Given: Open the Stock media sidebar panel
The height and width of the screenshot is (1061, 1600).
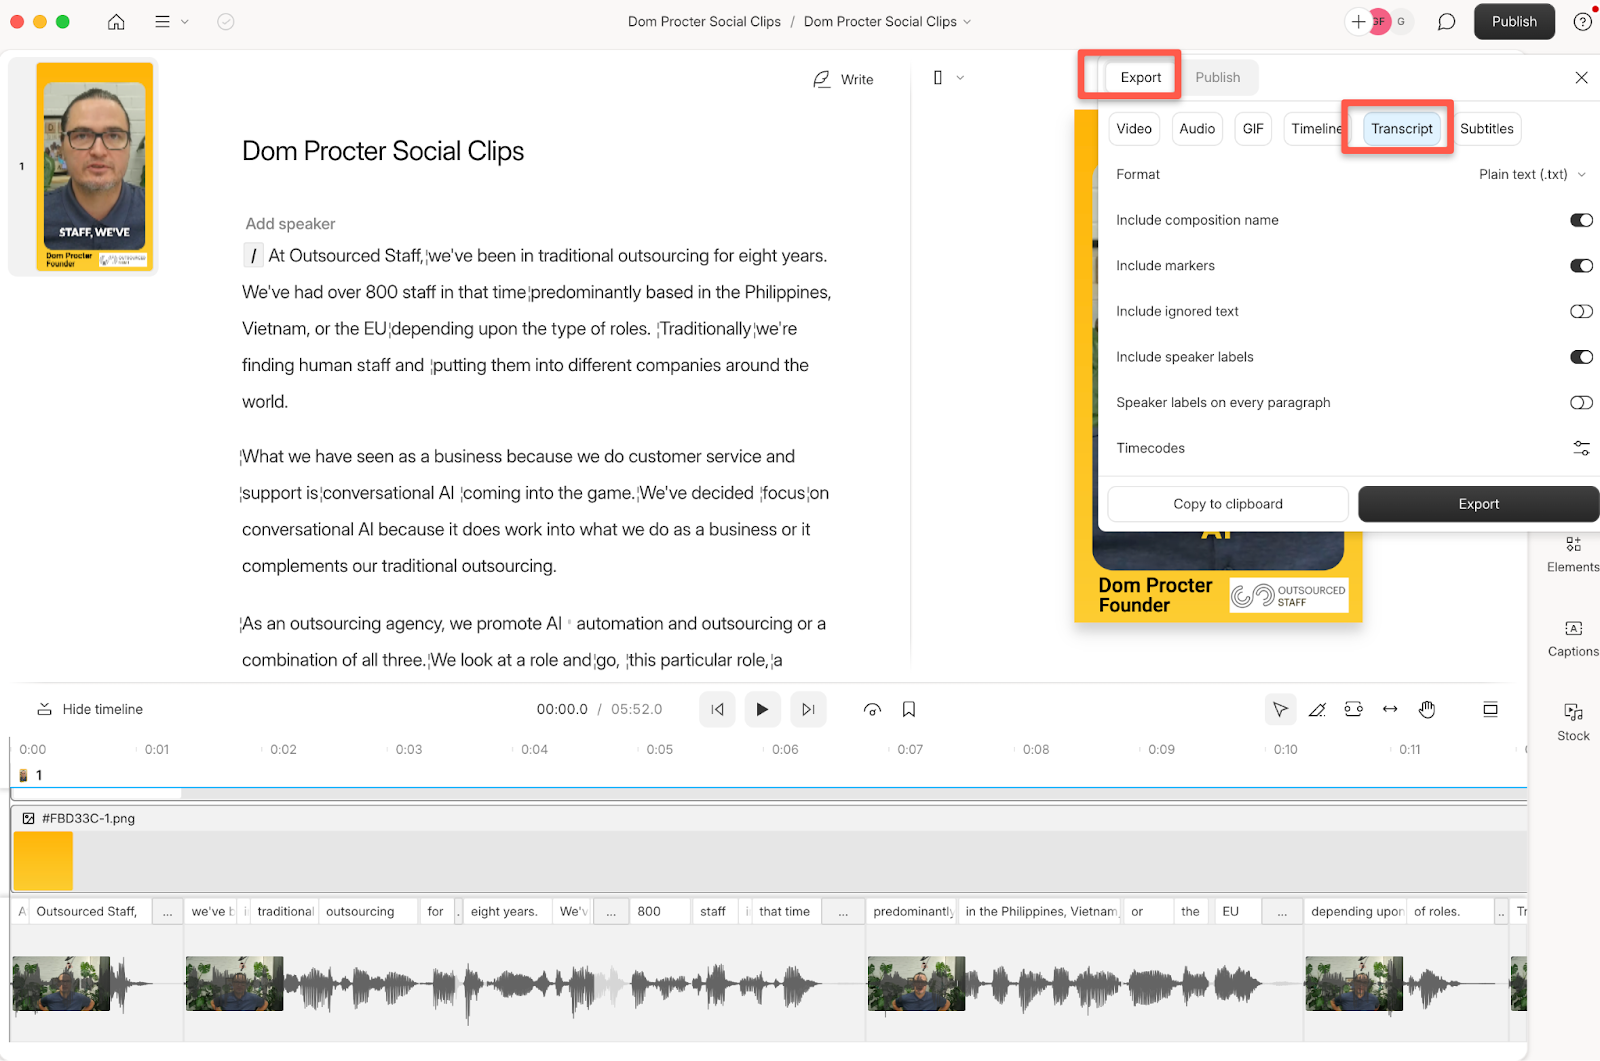Looking at the screenshot, I should 1573,722.
